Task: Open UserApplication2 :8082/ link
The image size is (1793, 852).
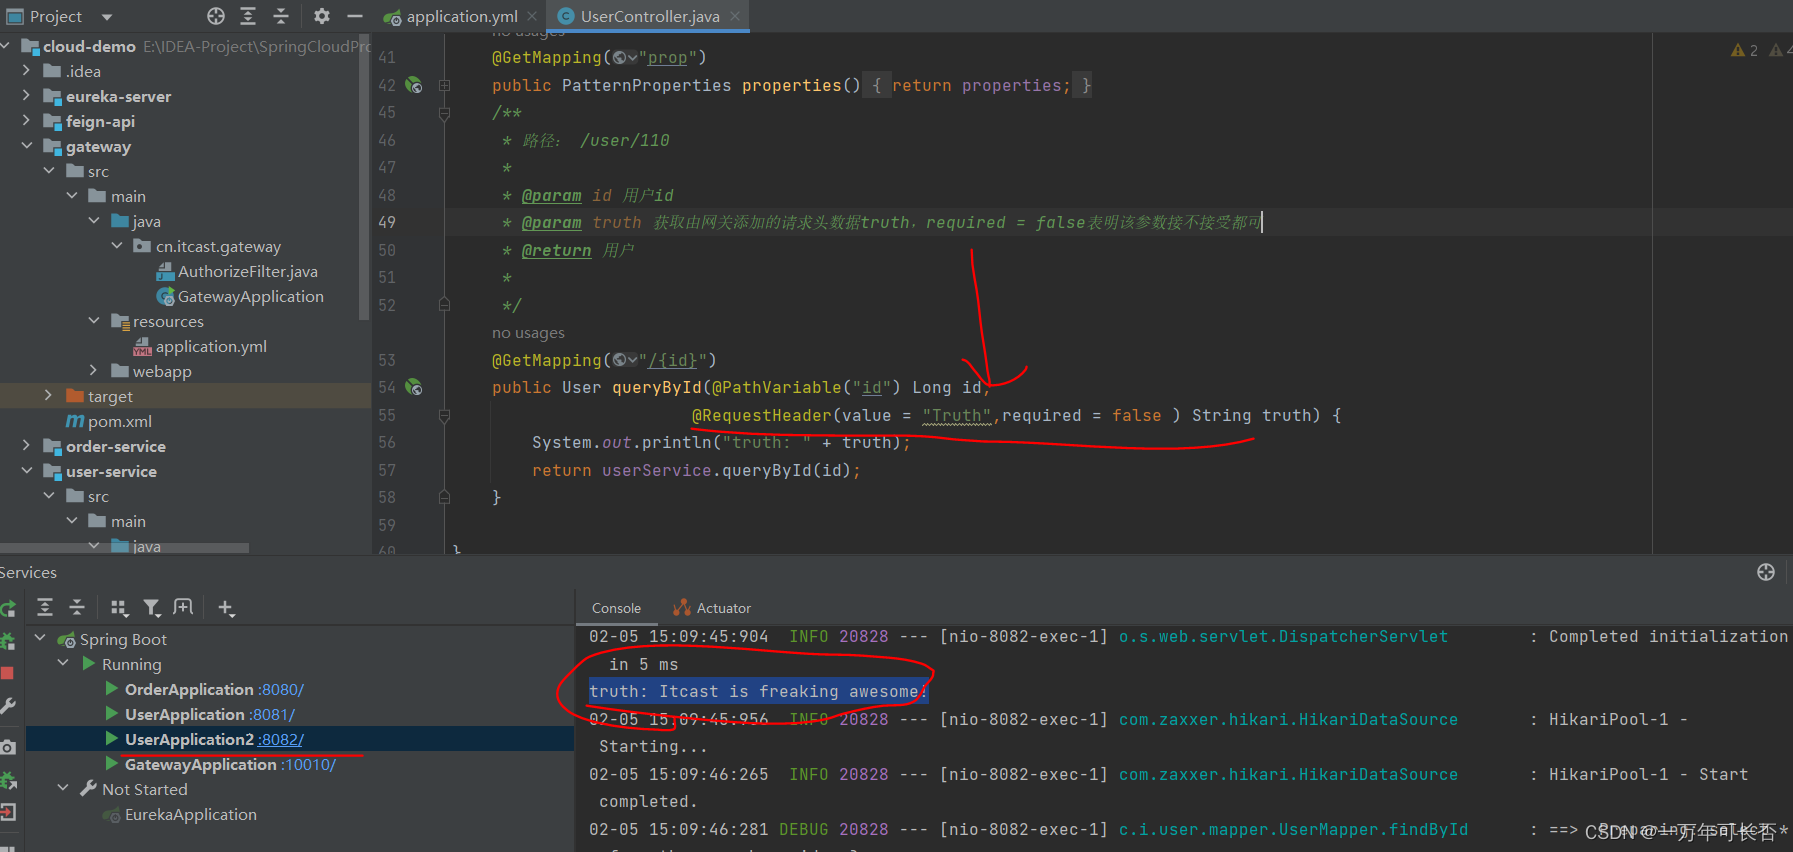Action: click(x=281, y=740)
